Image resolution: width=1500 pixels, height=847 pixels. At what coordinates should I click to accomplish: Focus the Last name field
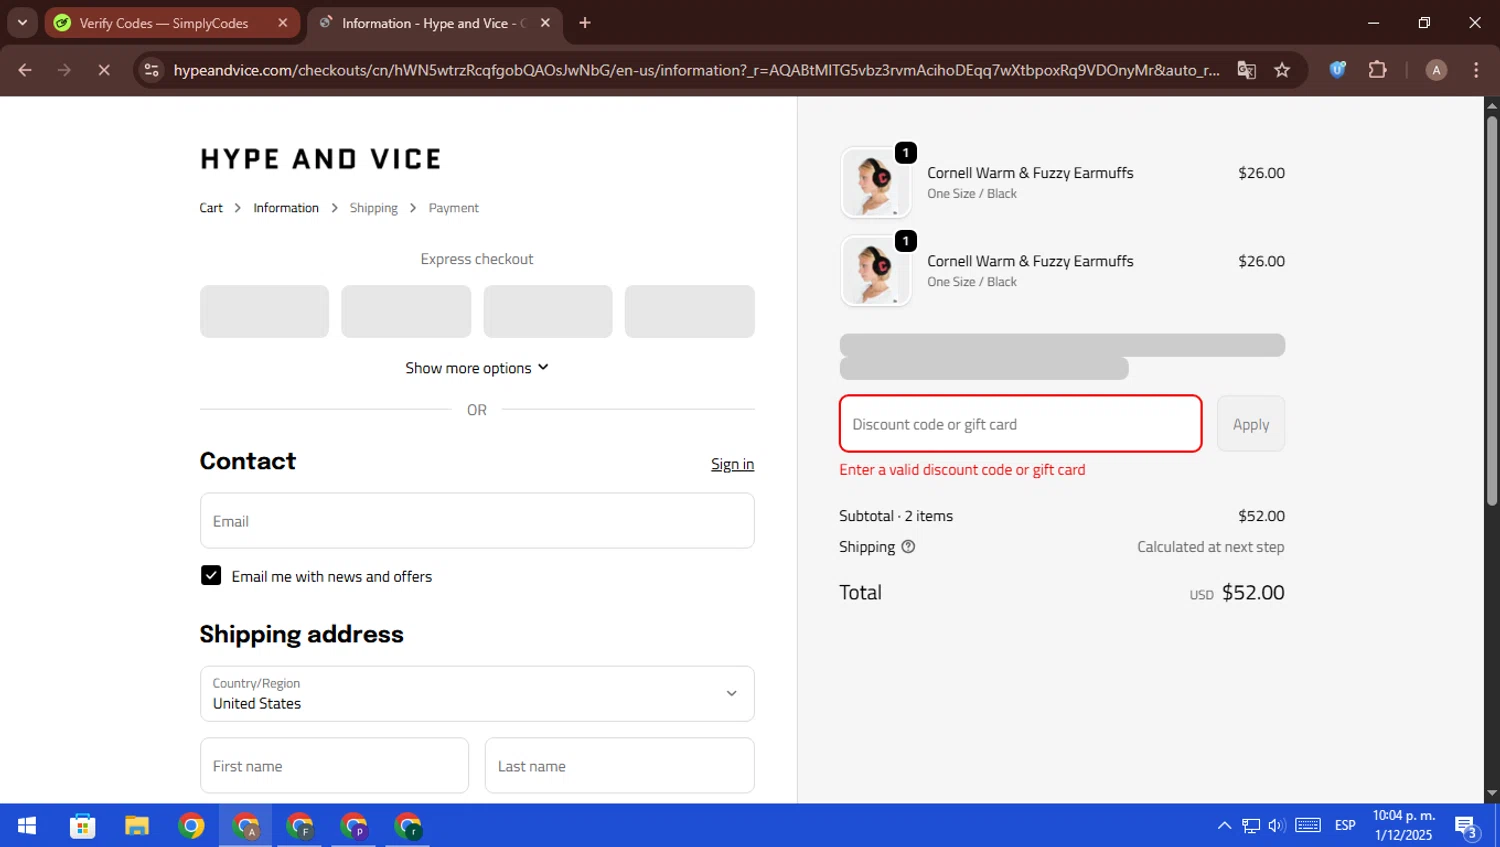pyautogui.click(x=620, y=766)
